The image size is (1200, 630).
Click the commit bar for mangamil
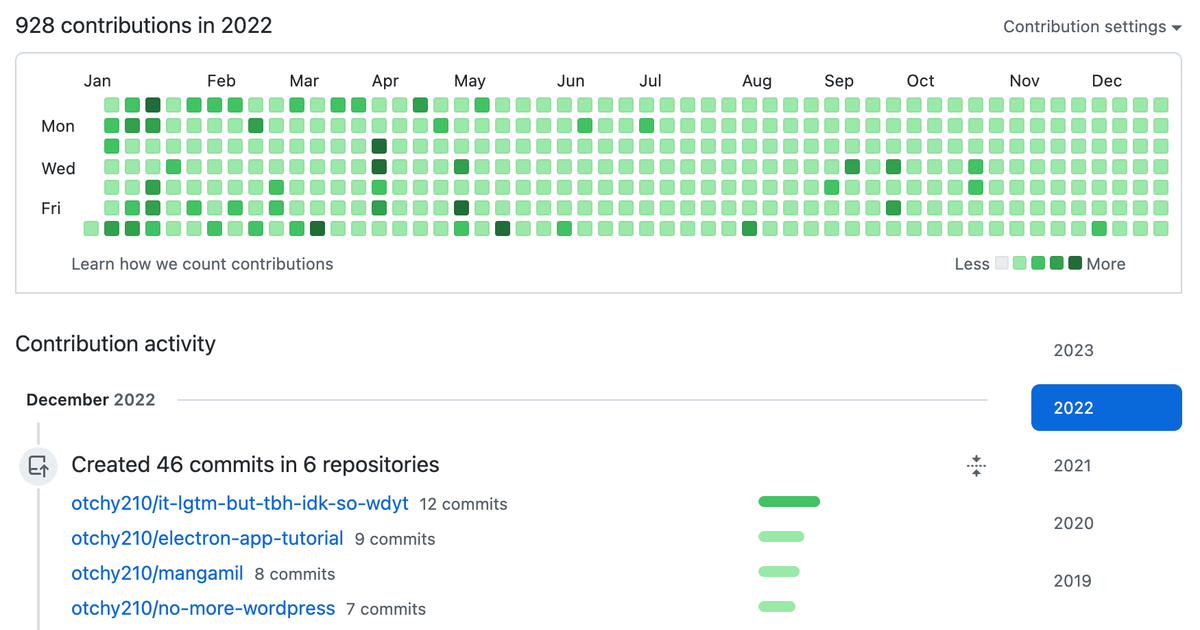click(x=779, y=572)
